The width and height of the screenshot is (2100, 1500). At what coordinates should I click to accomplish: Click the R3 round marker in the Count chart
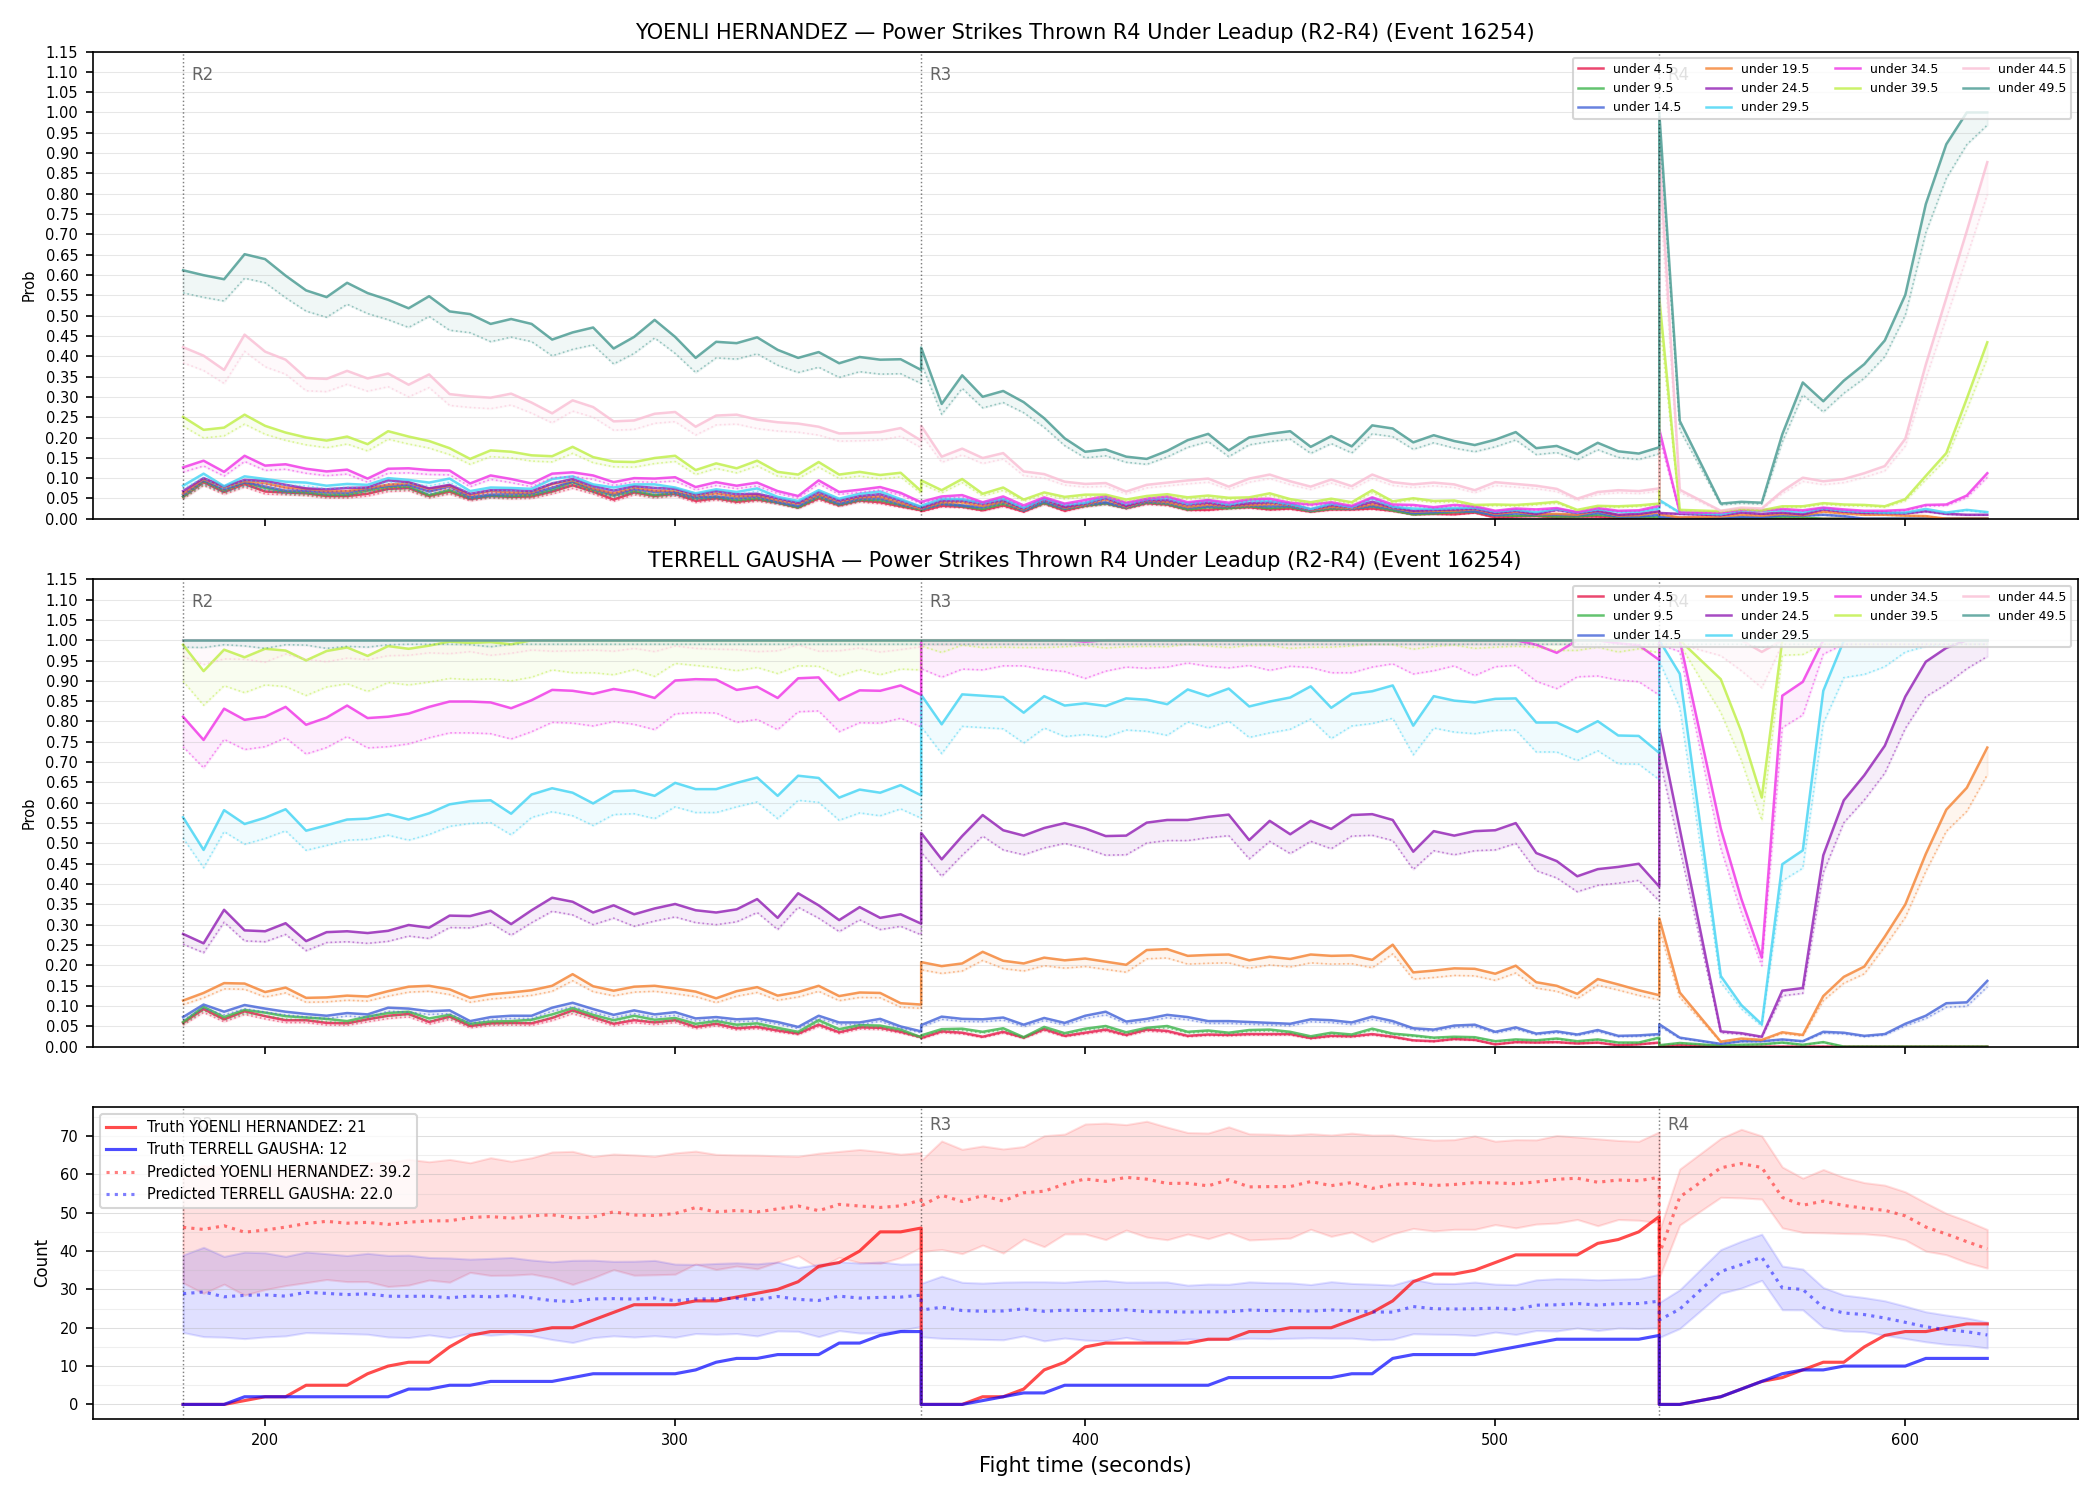pos(940,1124)
